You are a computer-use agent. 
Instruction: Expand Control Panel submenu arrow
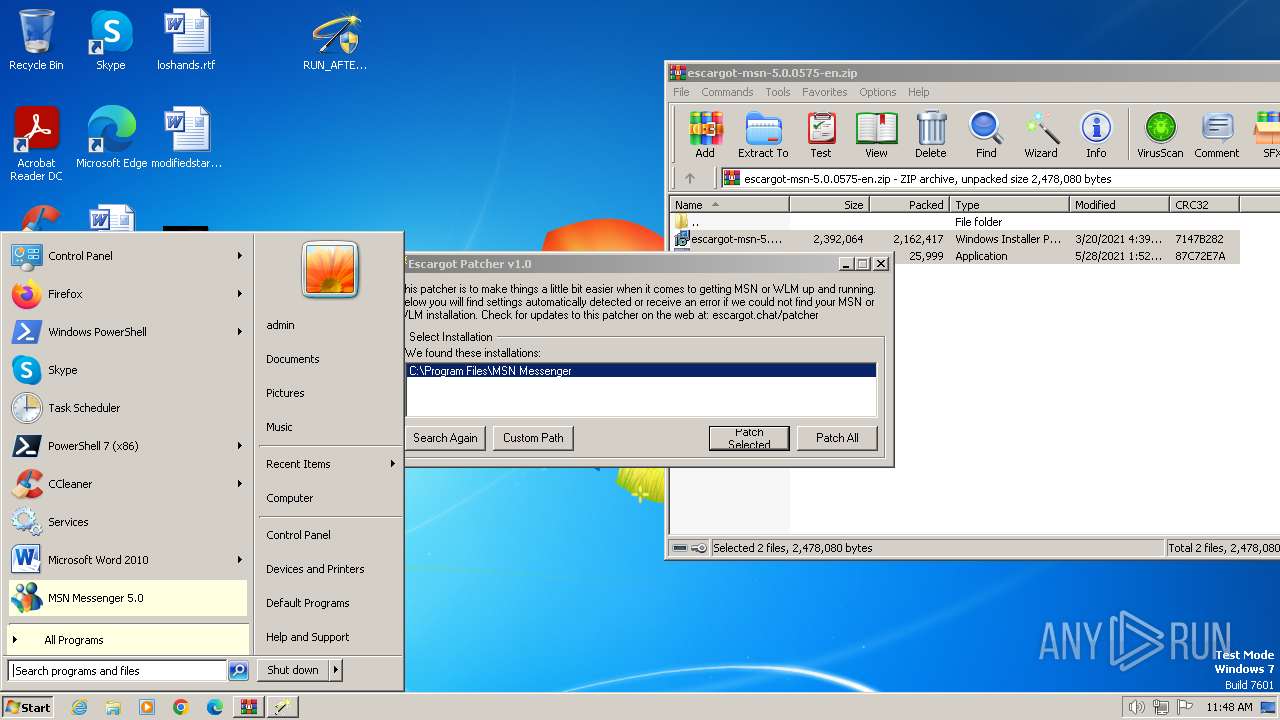(240, 256)
